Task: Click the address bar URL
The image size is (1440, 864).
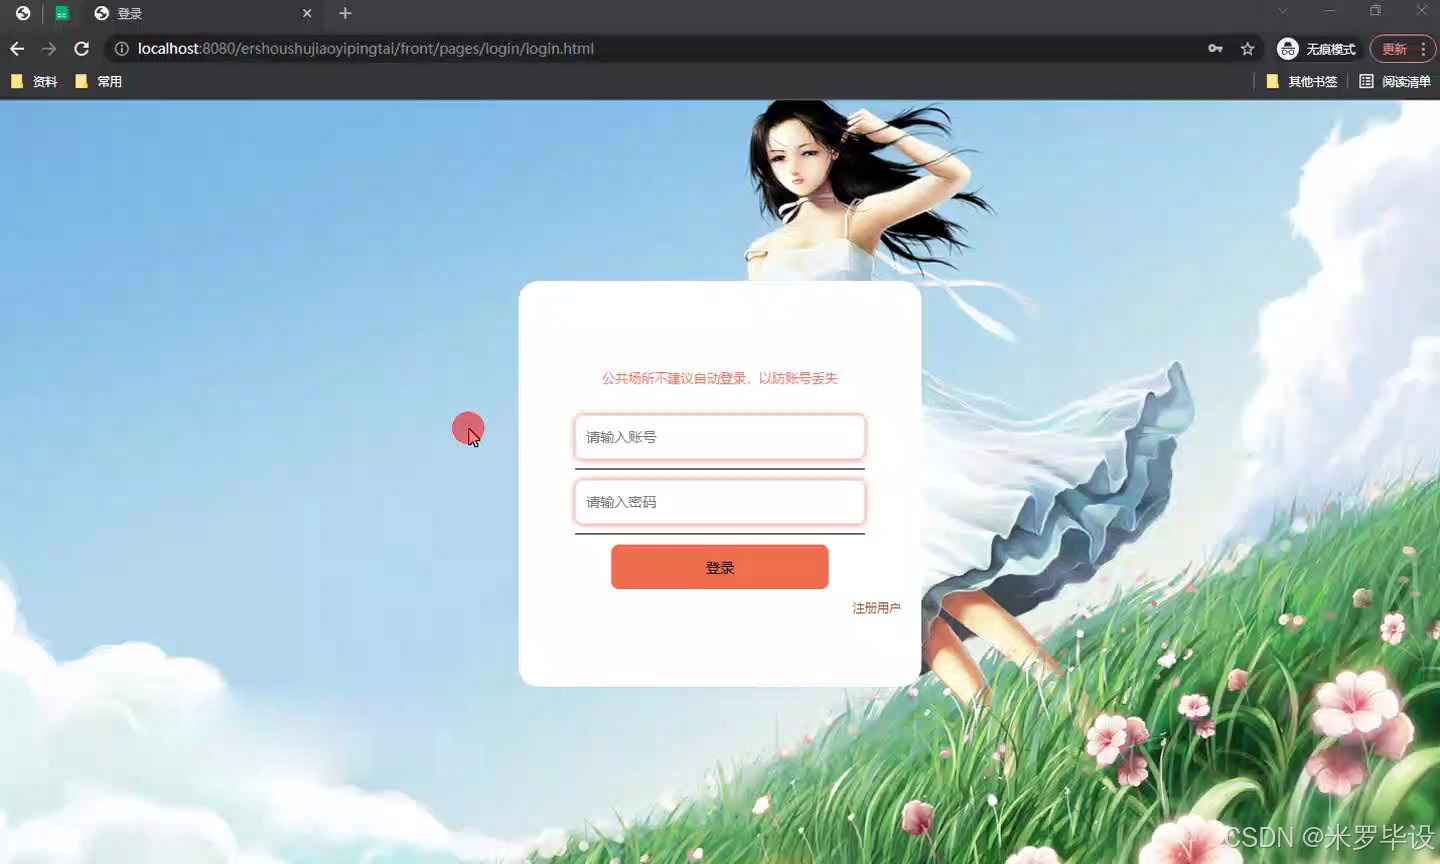Action: click(x=366, y=48)
